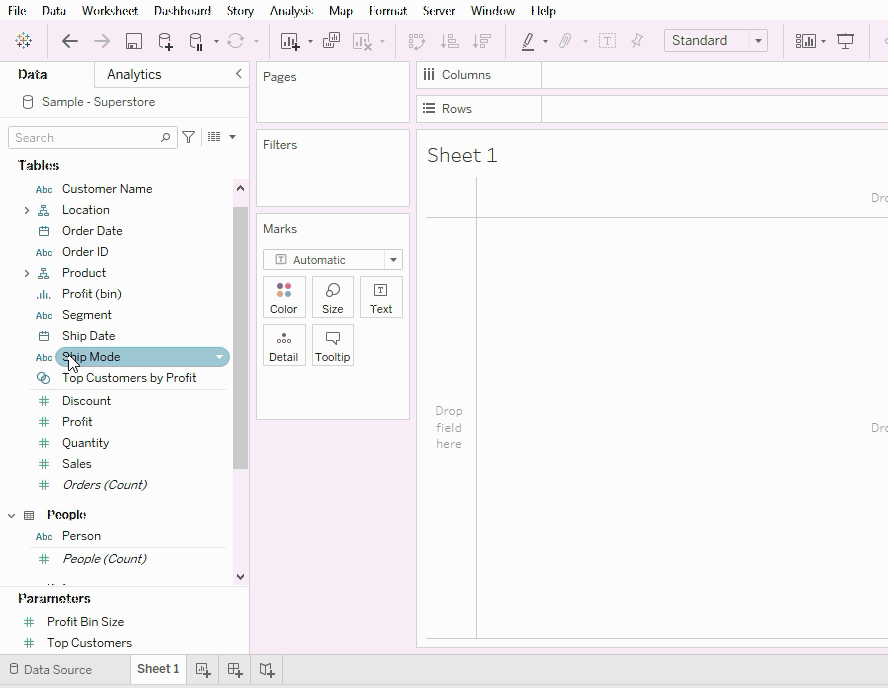This screenshot has height=688, width=894.
Task: Open the Show/hide cards dropdown arrow
Action: click(823, 42)
